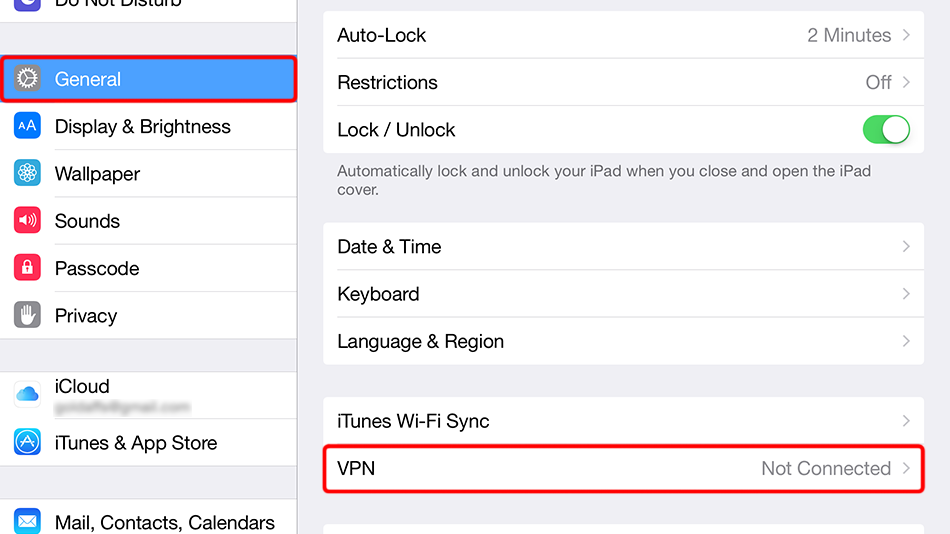Open Restrictions using its chevron arrow
The width and height of the screenshot is (950, 534).
pyautogui.click(x=906, y=82)
